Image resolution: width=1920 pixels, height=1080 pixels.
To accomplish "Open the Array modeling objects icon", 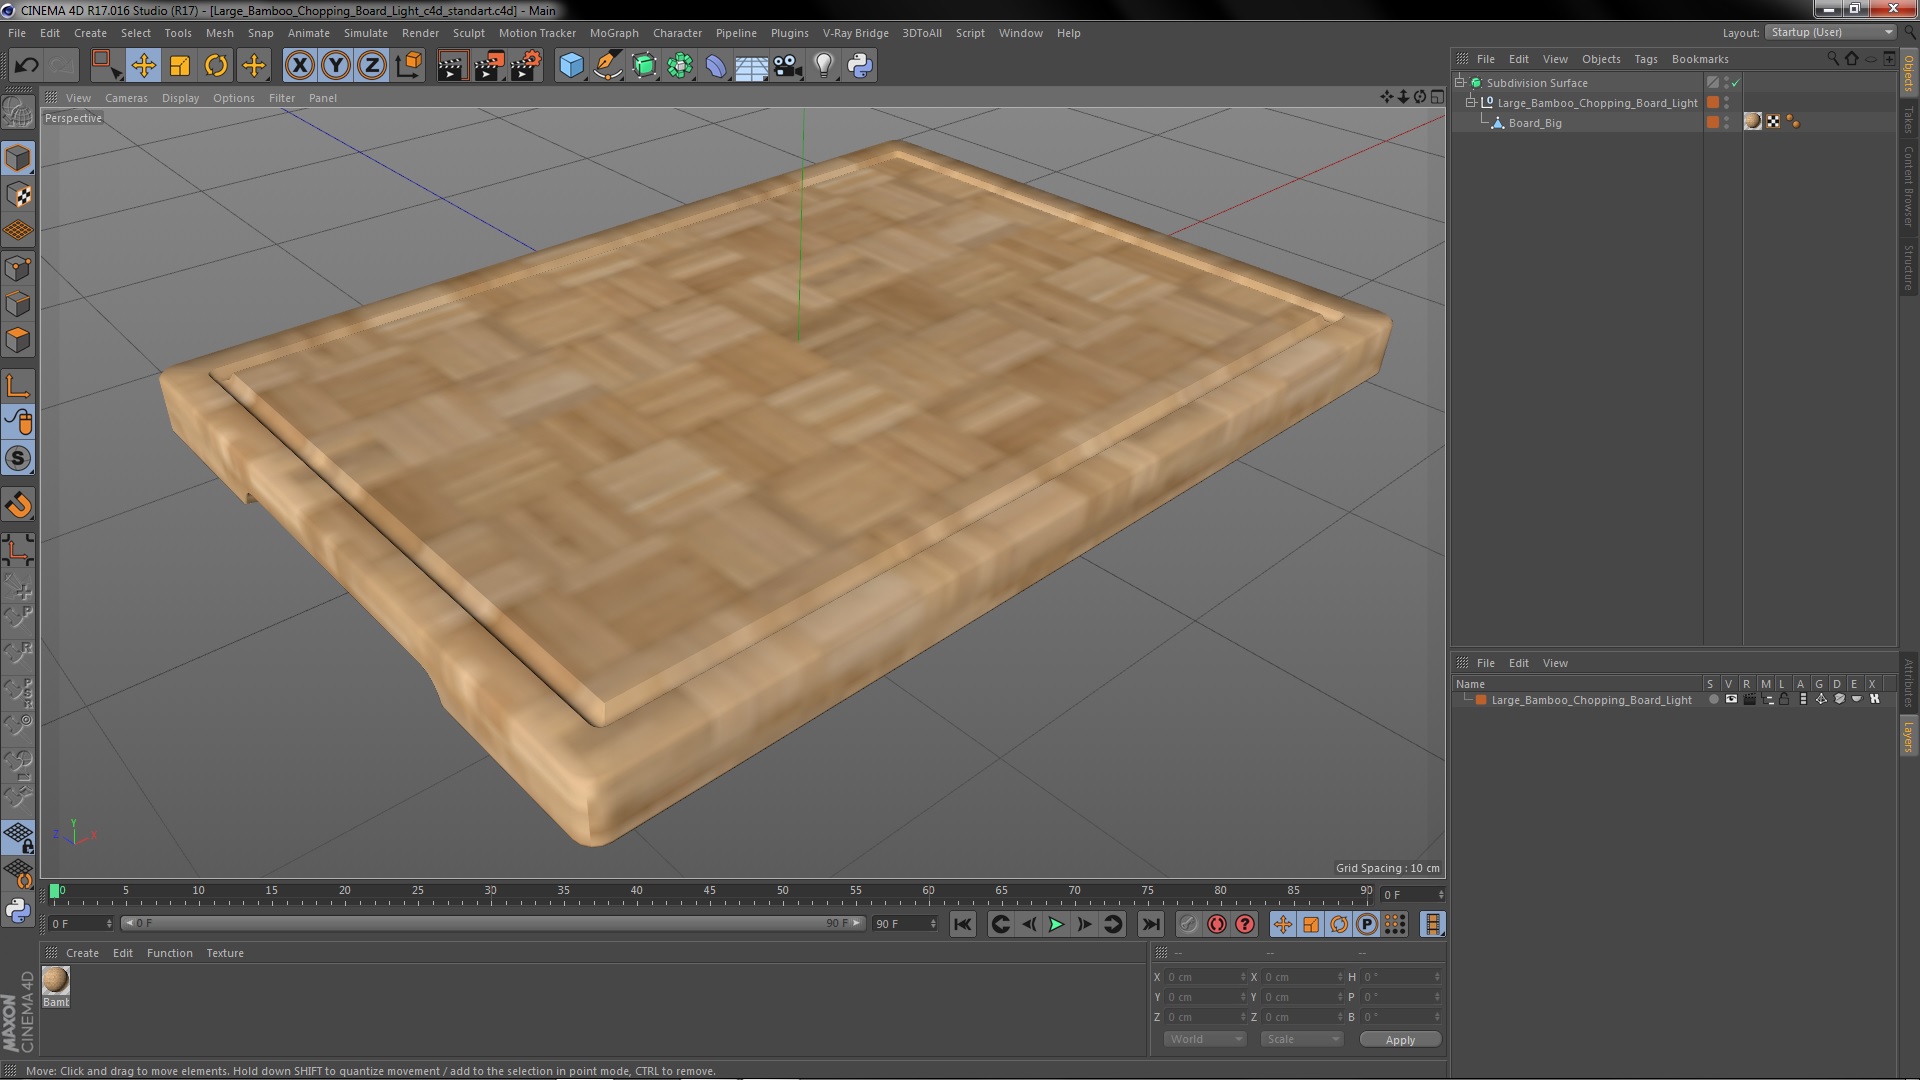I will (680, 66).
